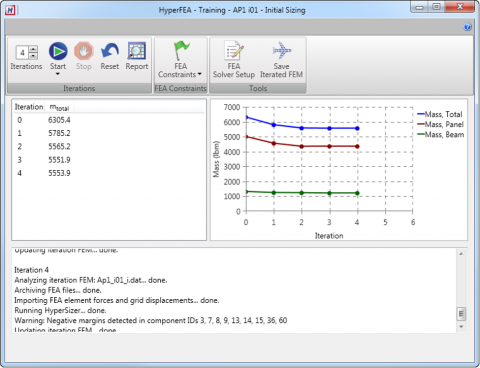Click the Iterations number field showing 4

[22, 52]
